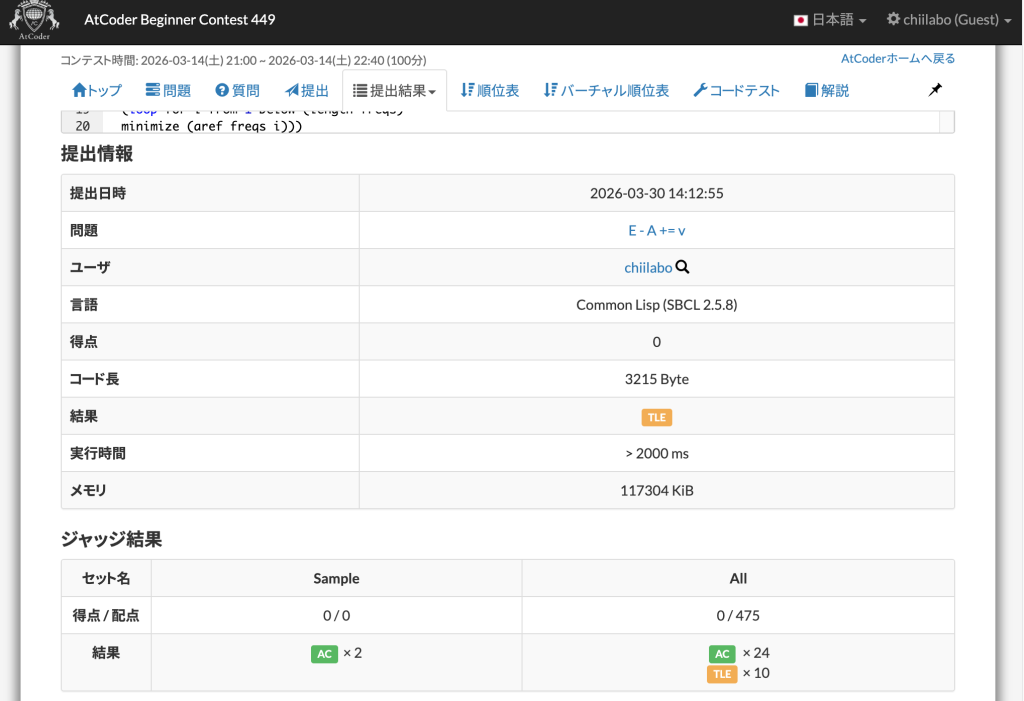1024x701 pixels.
Task: Open the chiilabo user profile link
Action: [x=648, y=267]
